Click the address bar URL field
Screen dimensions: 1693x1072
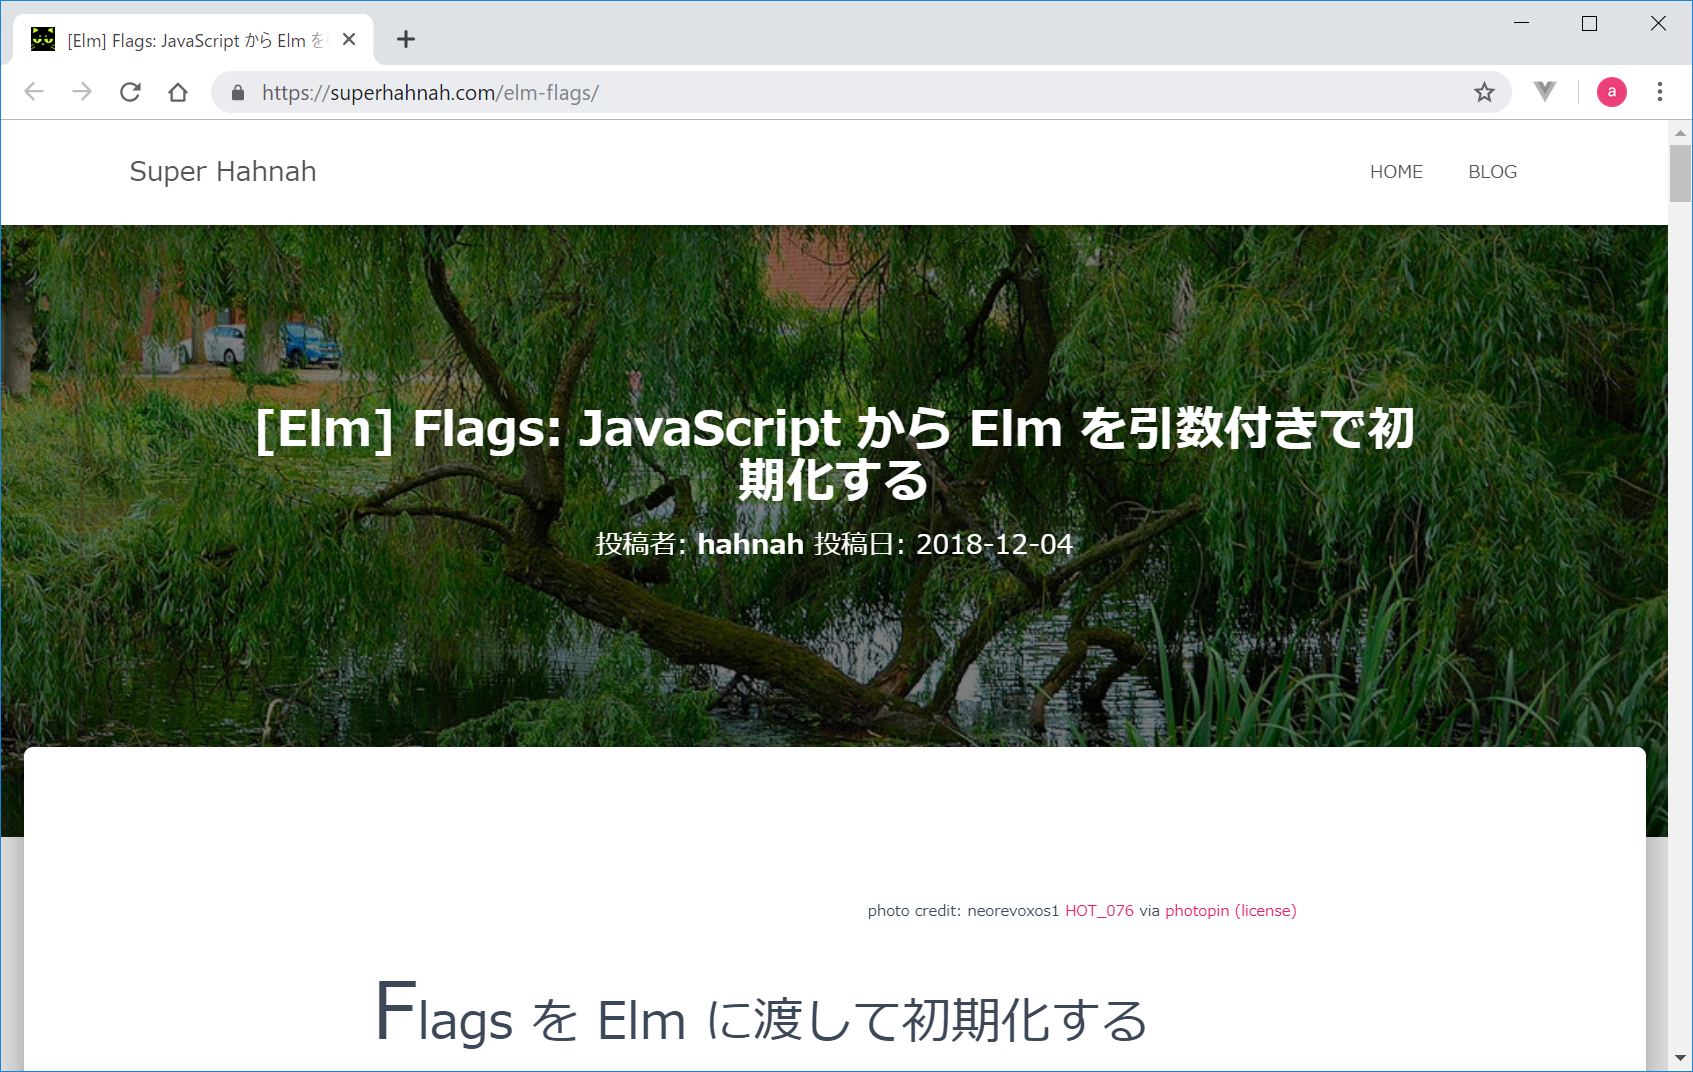800,93
